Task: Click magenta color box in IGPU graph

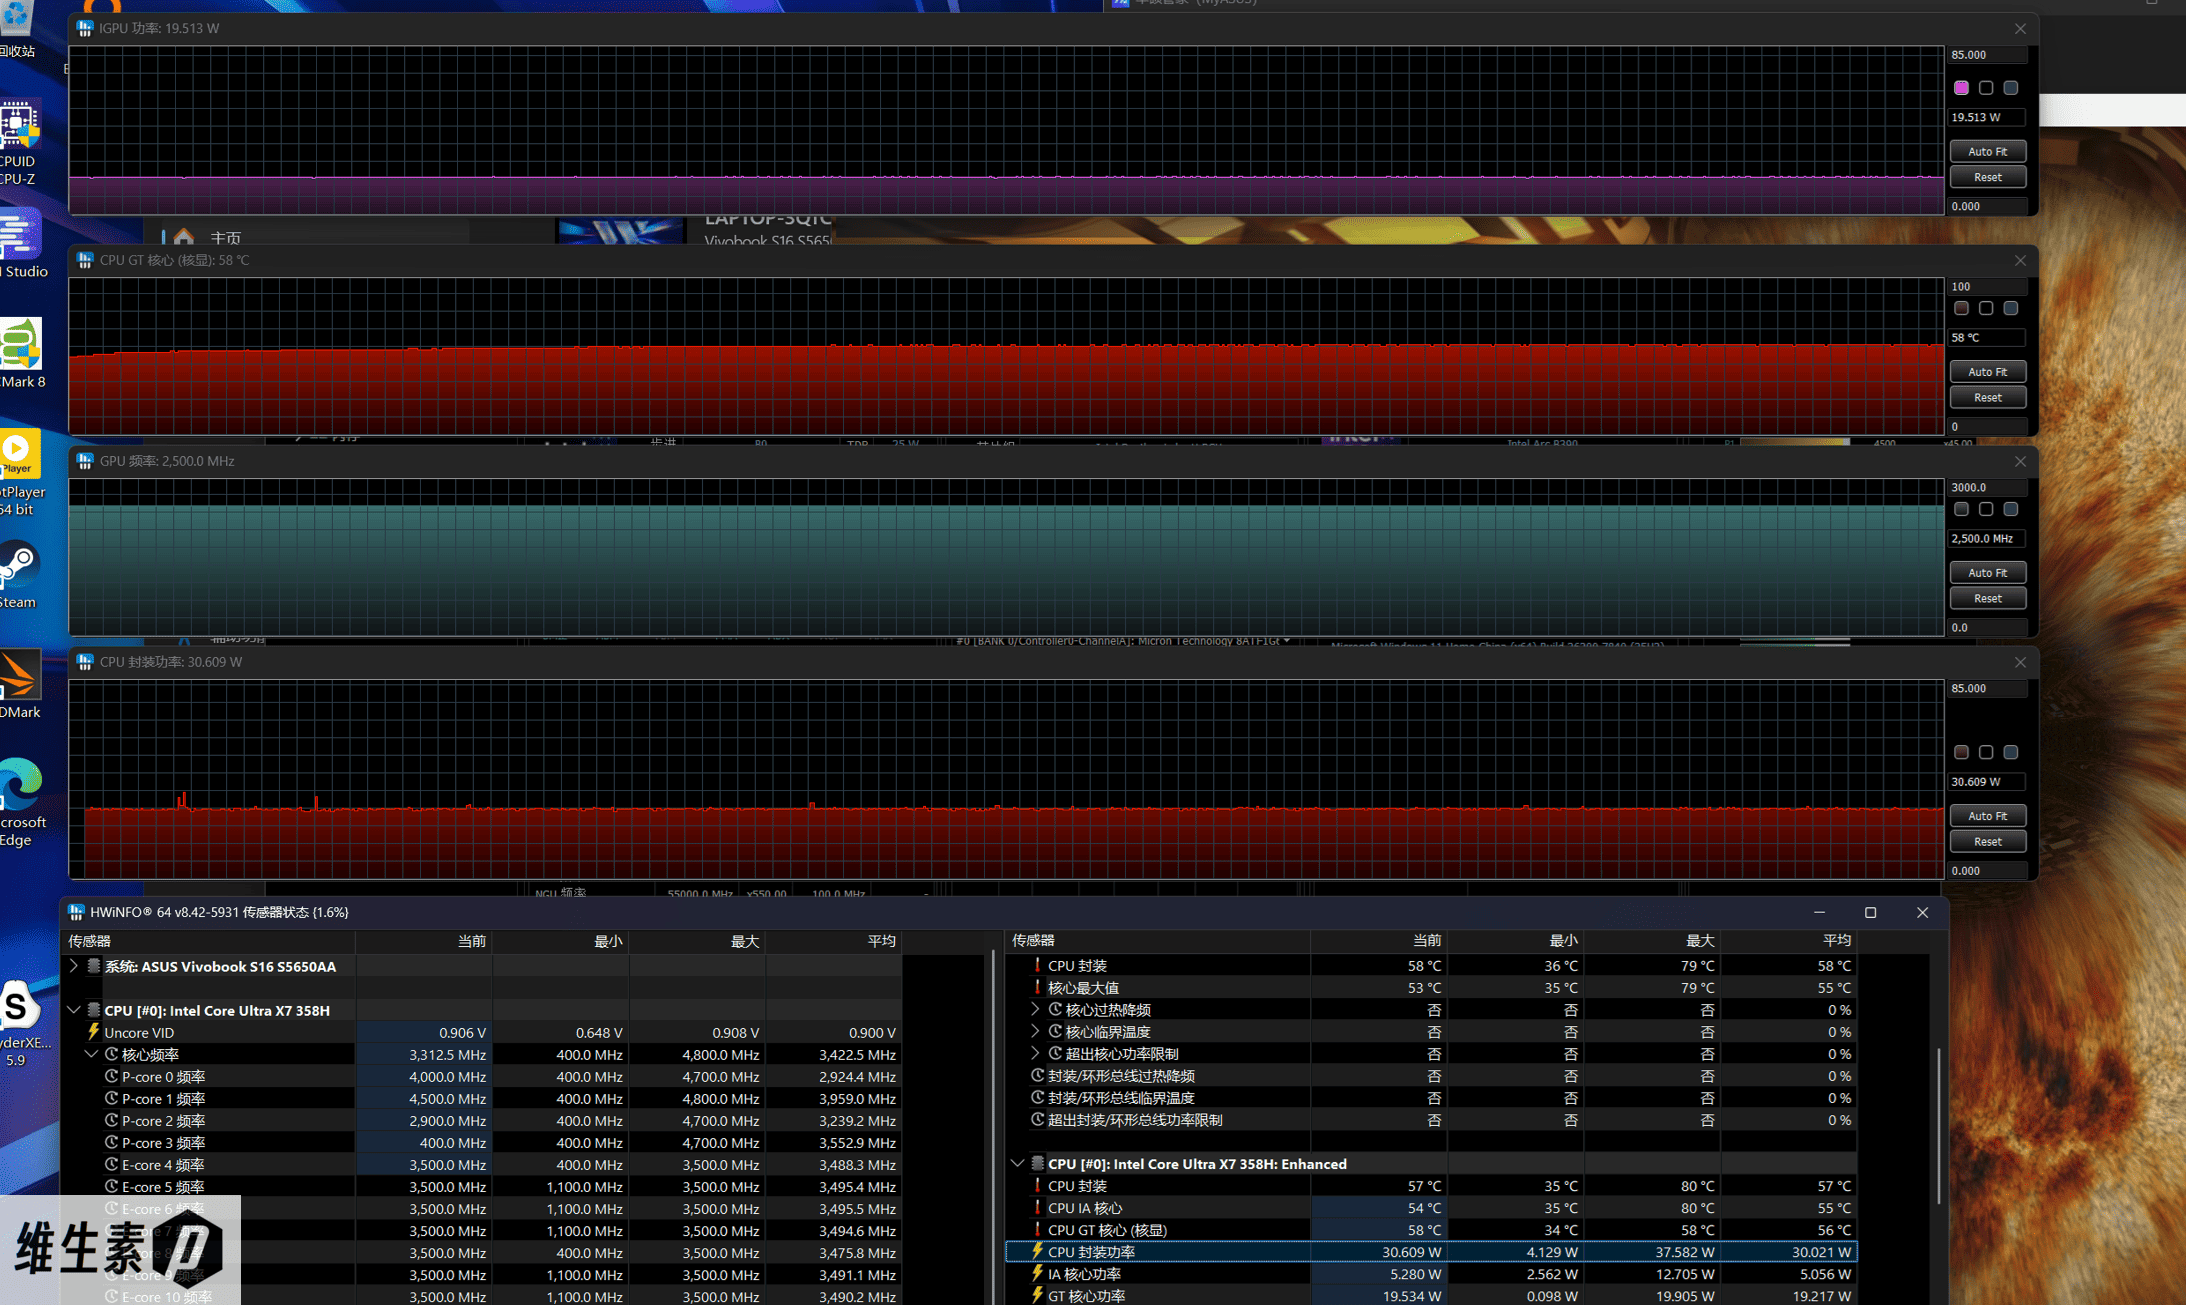Action: tap(1961, 88)
